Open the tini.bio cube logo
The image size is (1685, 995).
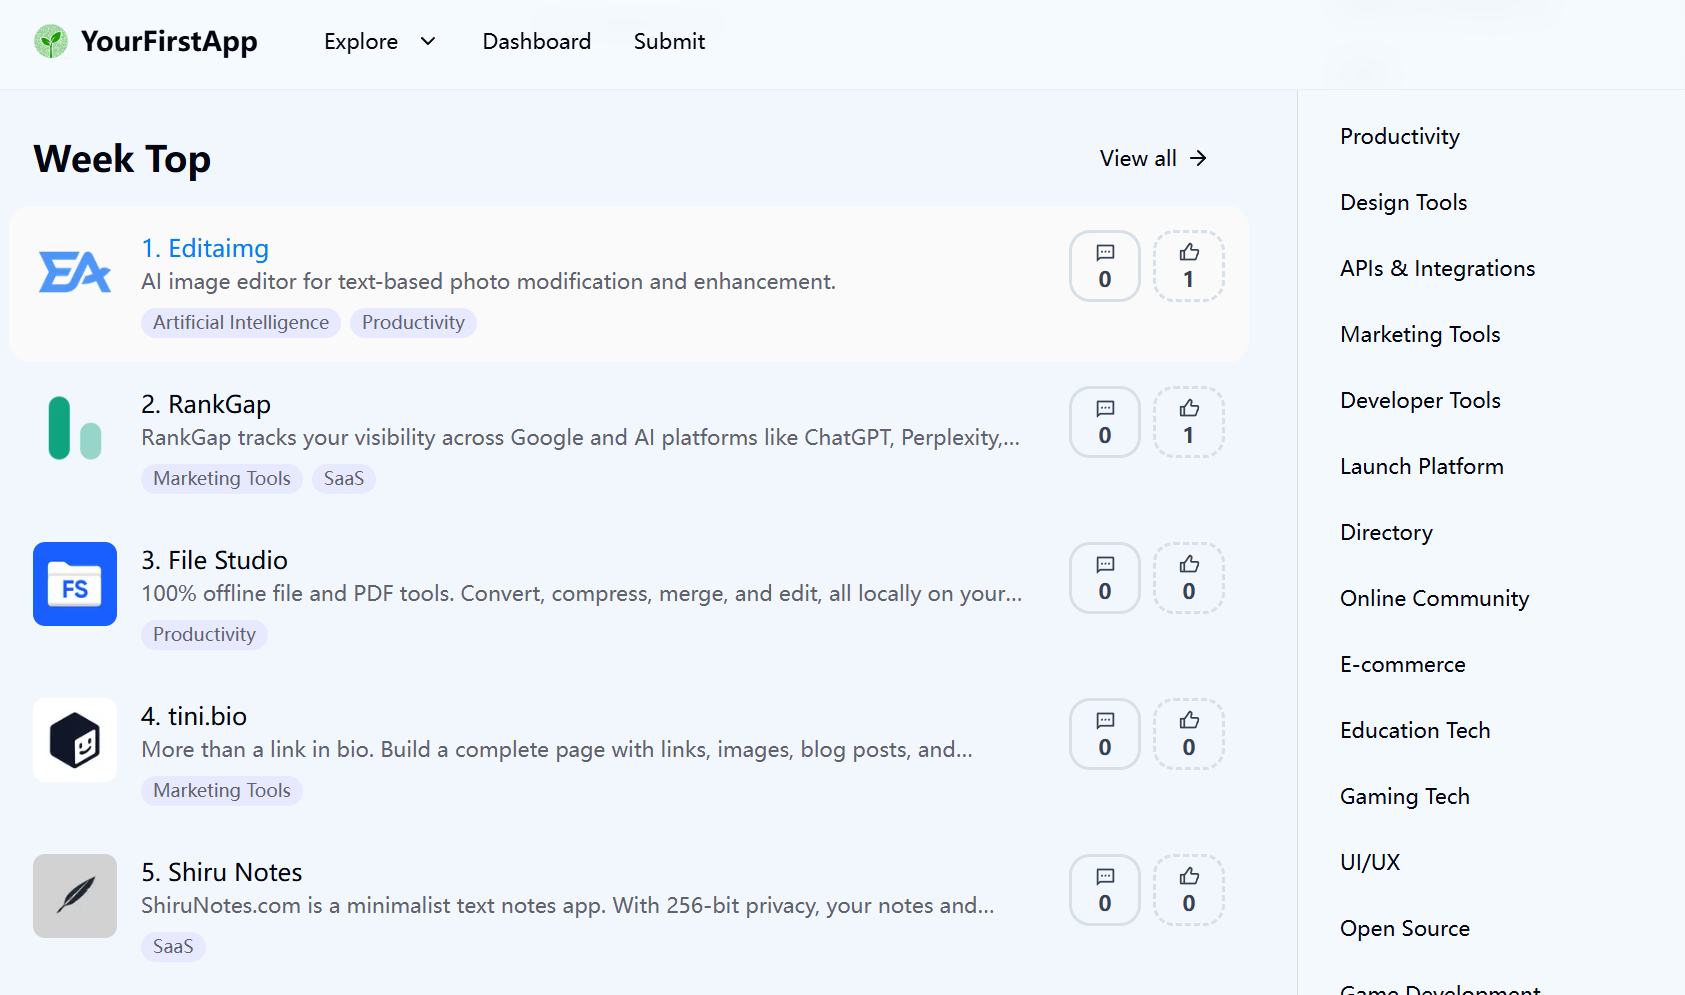coord(75,740)
